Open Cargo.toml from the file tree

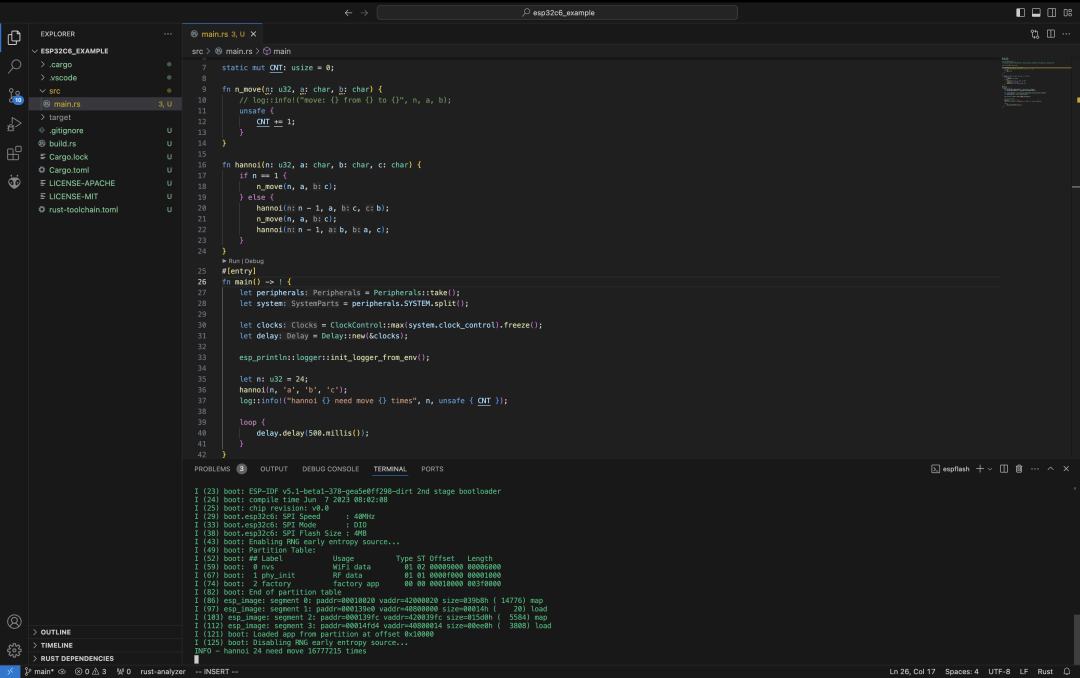69,170
